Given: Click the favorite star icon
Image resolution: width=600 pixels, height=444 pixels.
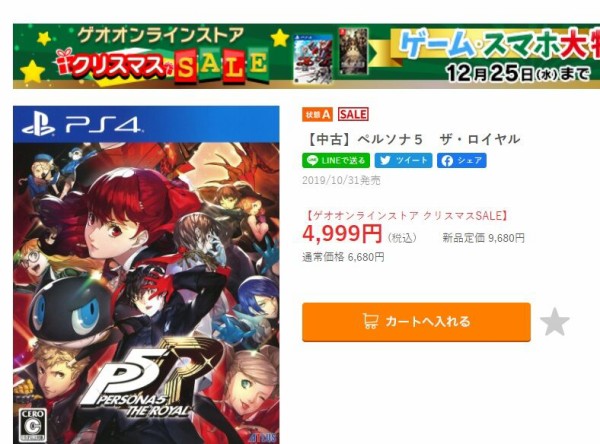Looking at the screenshot, I should tap(554, 322).
